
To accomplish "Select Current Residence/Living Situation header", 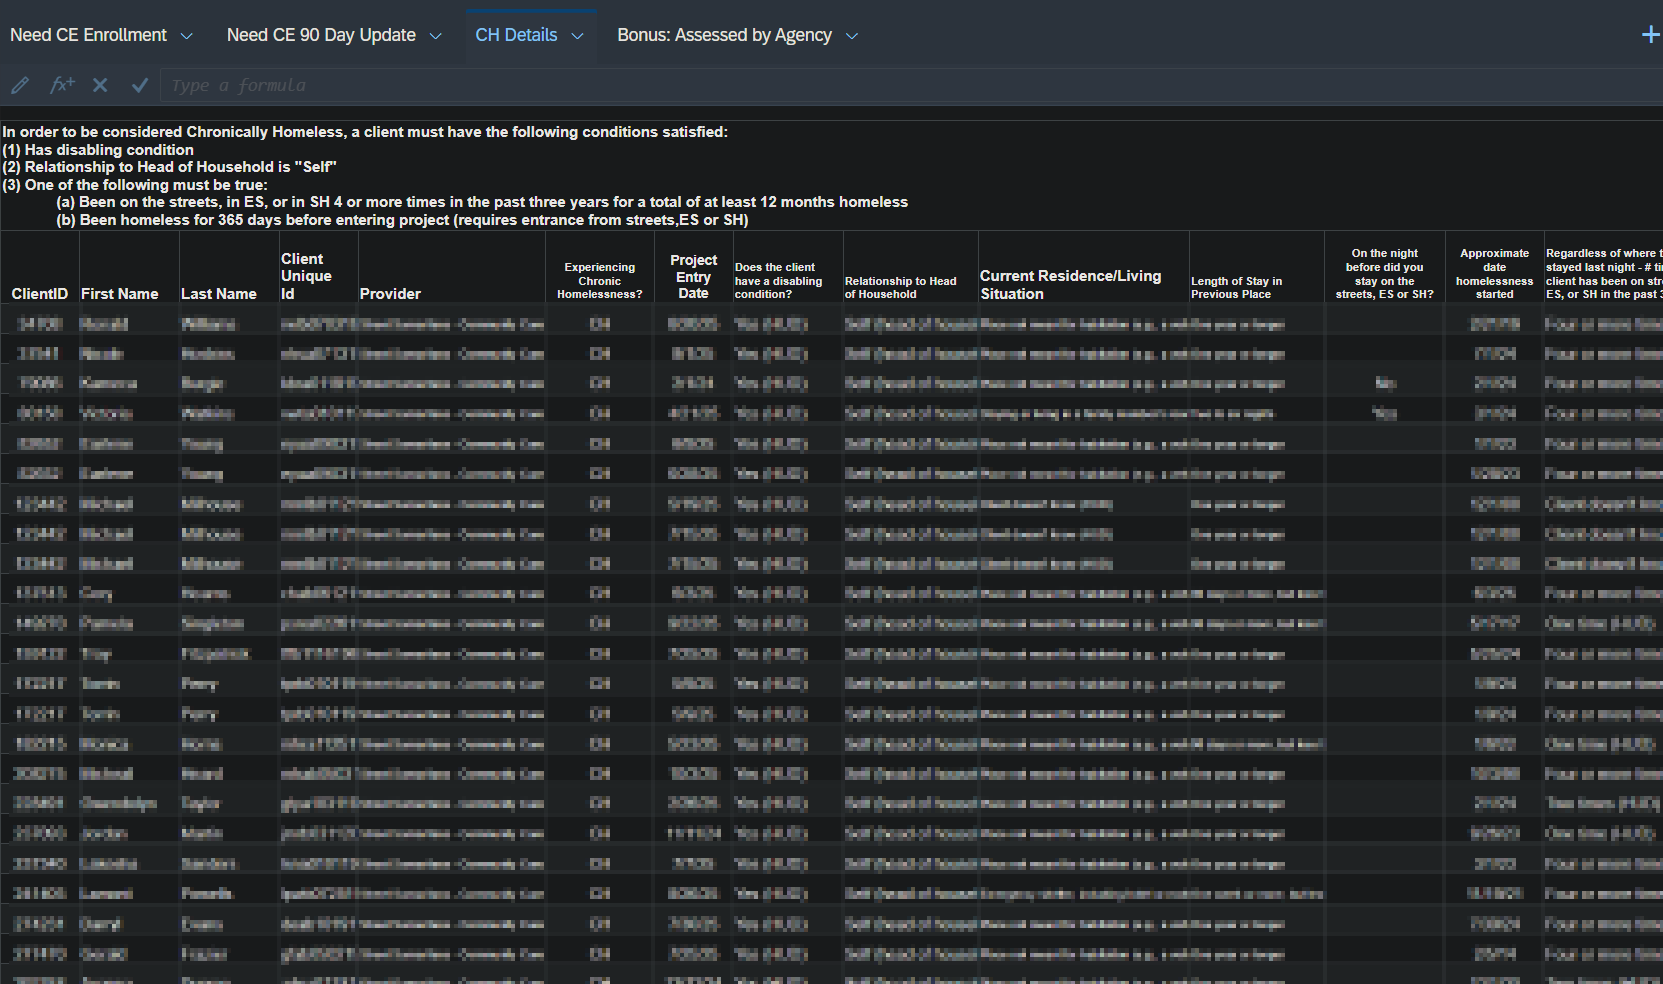I will click(x=1070, y=284).
